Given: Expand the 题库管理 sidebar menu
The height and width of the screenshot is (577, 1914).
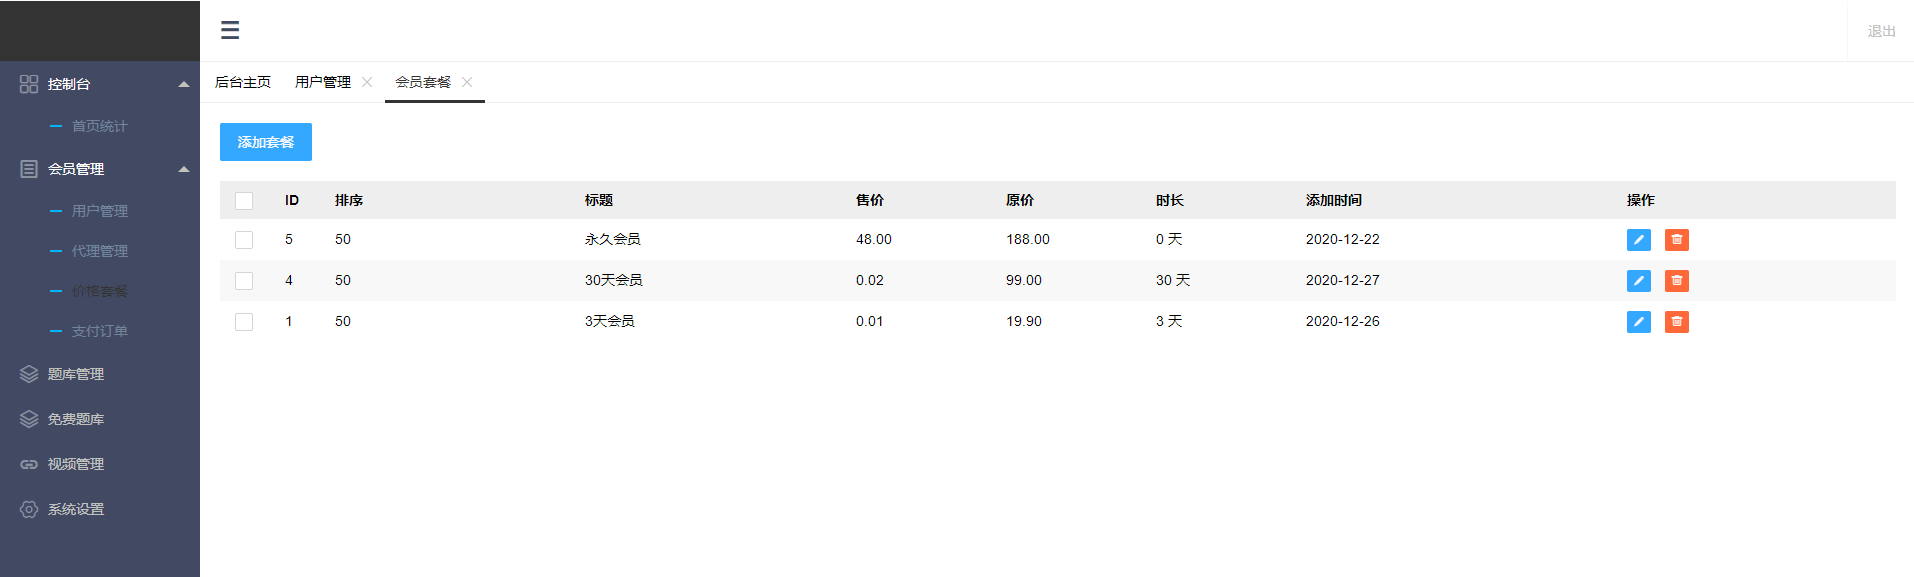Looking at the screenshot, I should coord(76,374).
